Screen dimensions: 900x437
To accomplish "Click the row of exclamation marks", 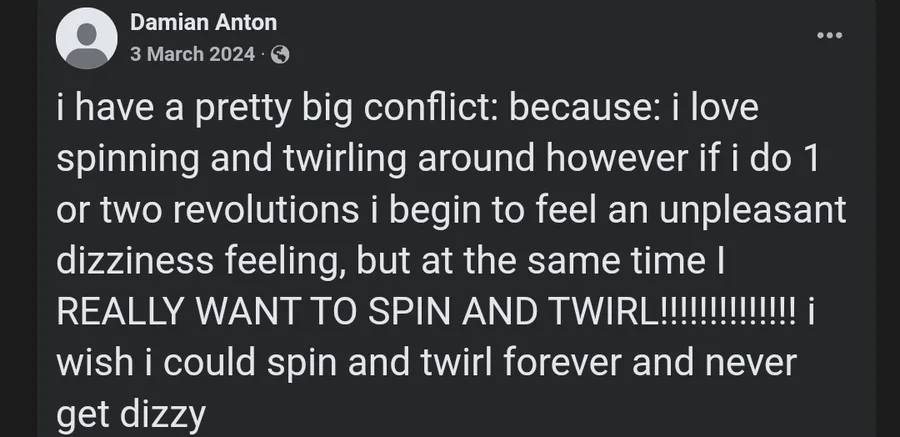I will click(x=729, y=311).
